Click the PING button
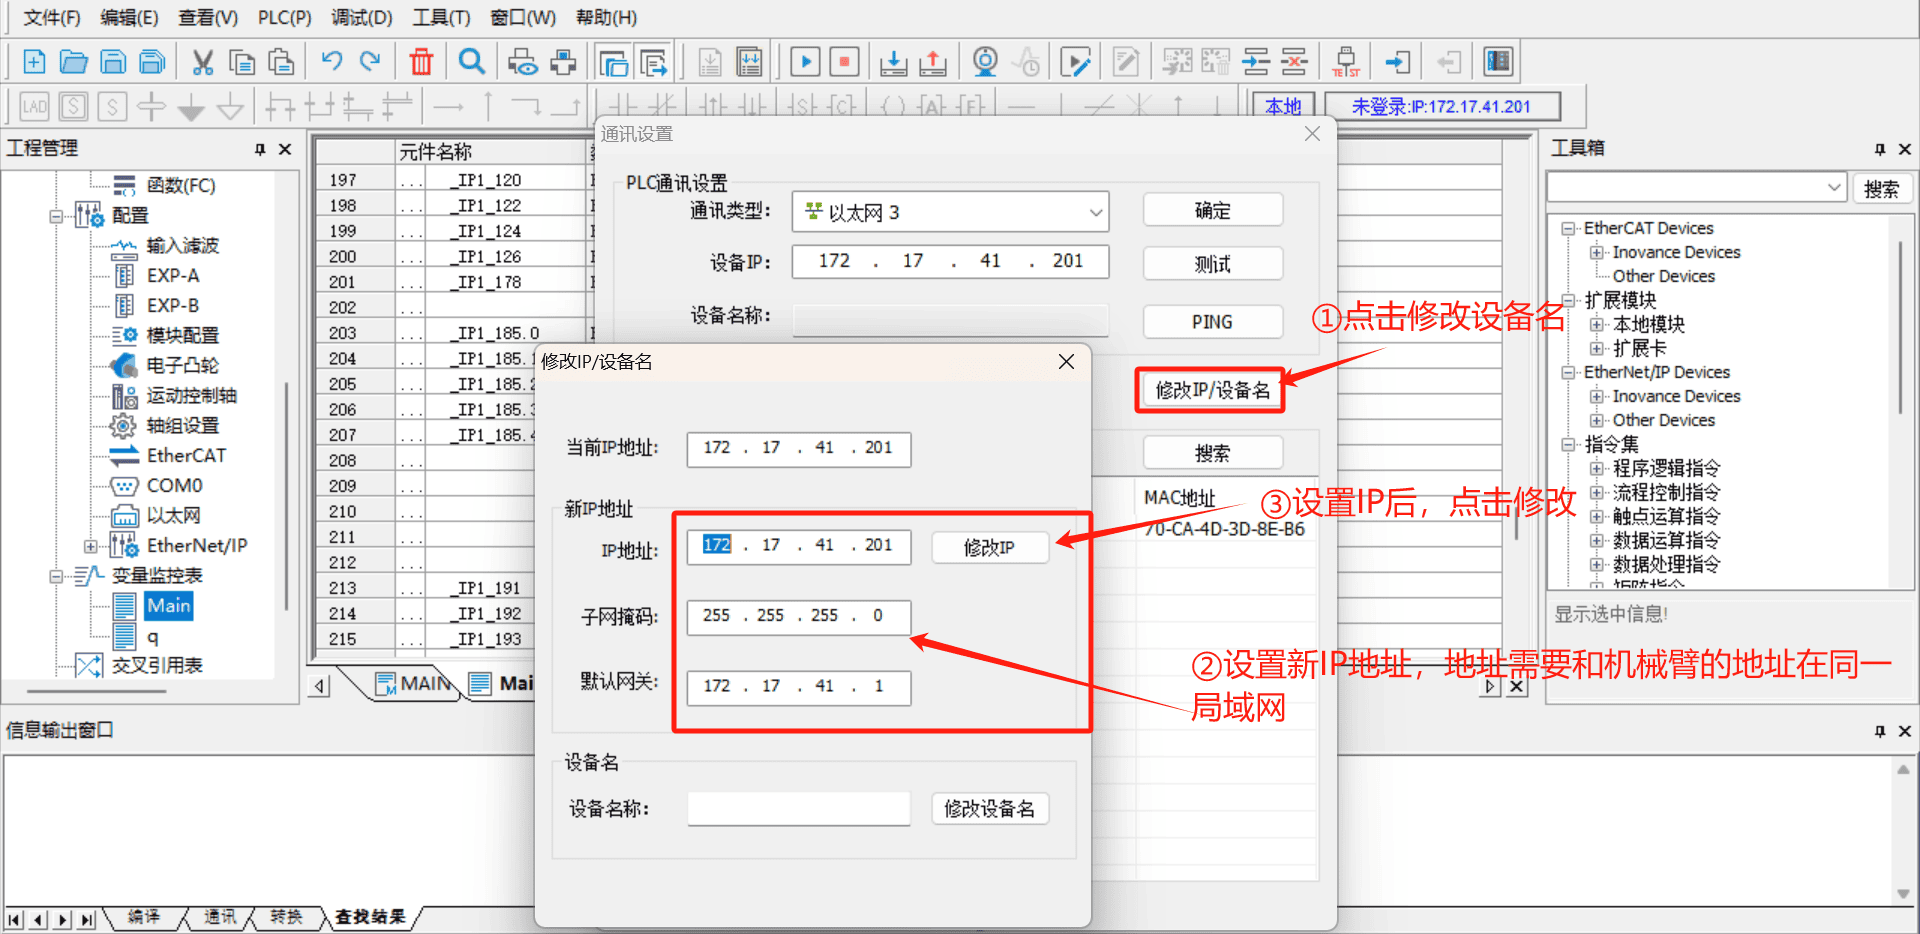 pos(1212,322)
